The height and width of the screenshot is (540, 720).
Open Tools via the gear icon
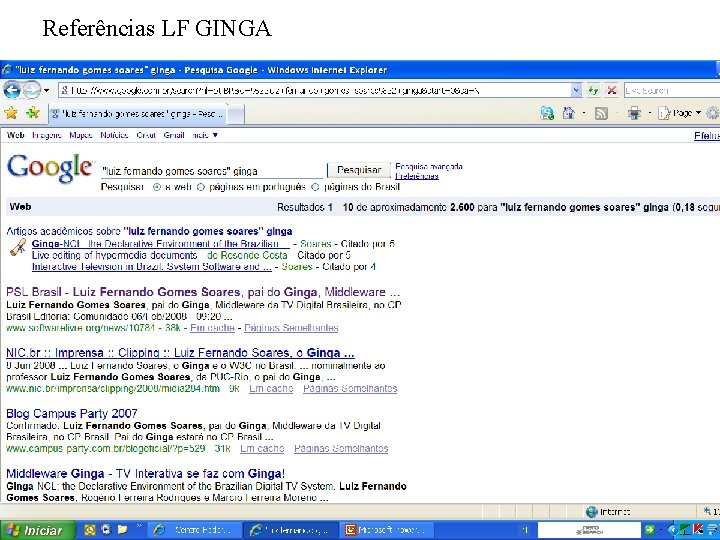[712, 113]
